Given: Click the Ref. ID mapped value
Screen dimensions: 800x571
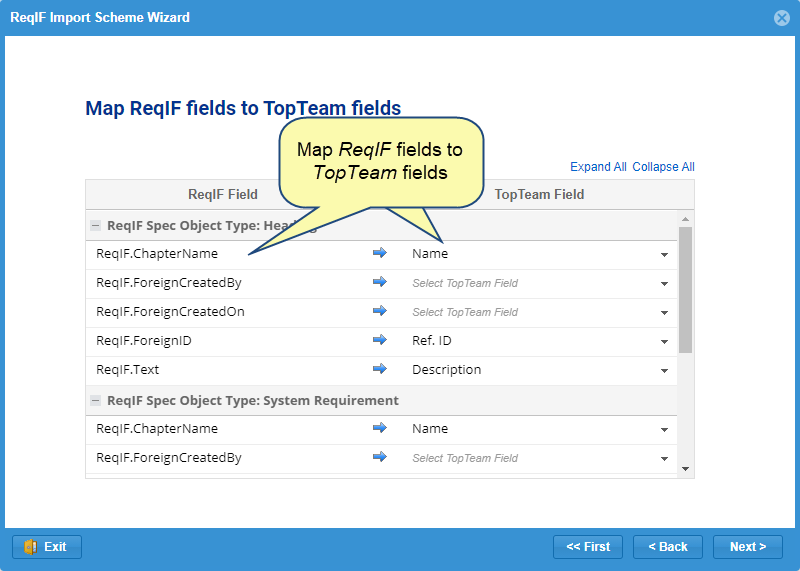Looking at the screenshot, I should pos(432,341).
